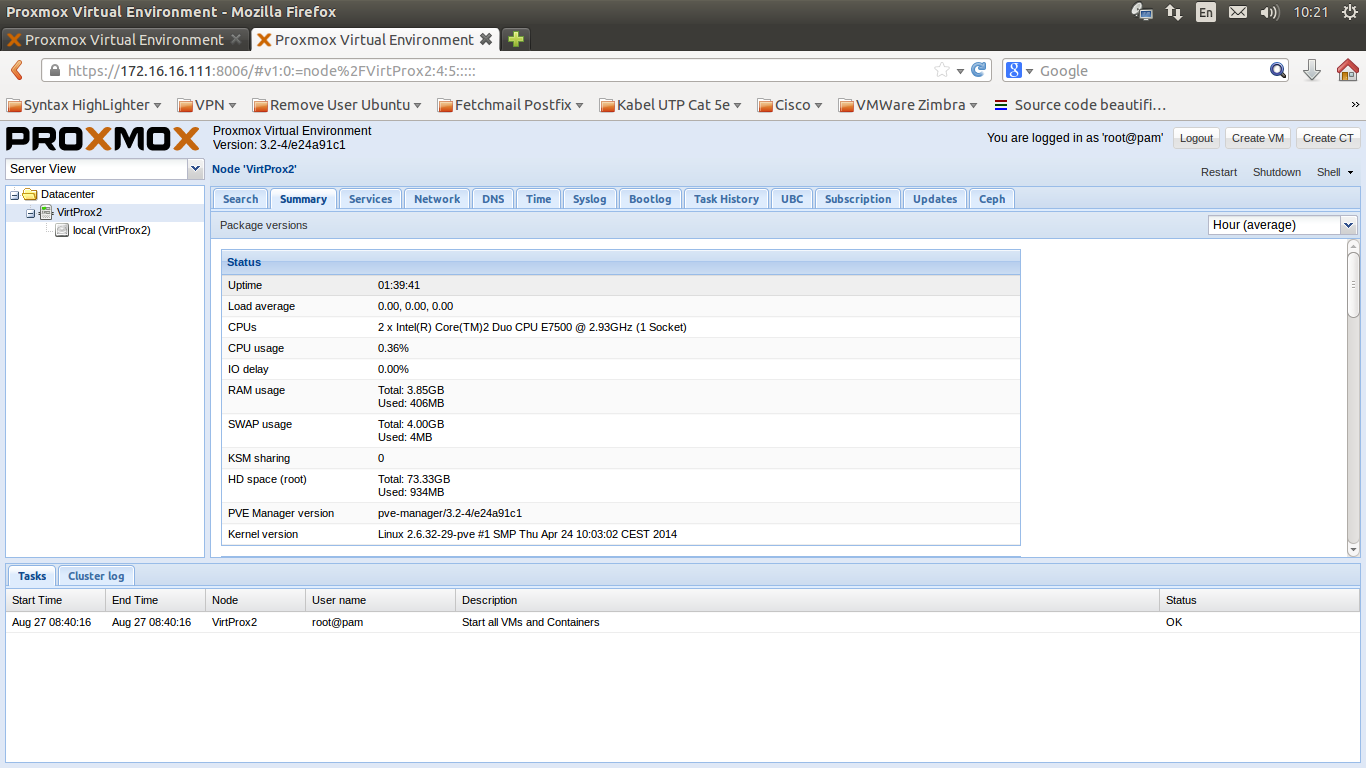Image resolution: width=1366 pixels, height=768 pixels.
Task: Click the Google search engine icon
Action: [x=1014, y=70]
